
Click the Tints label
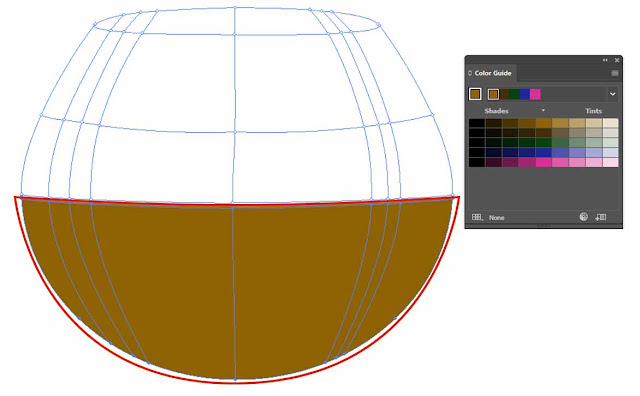point(593,111)
